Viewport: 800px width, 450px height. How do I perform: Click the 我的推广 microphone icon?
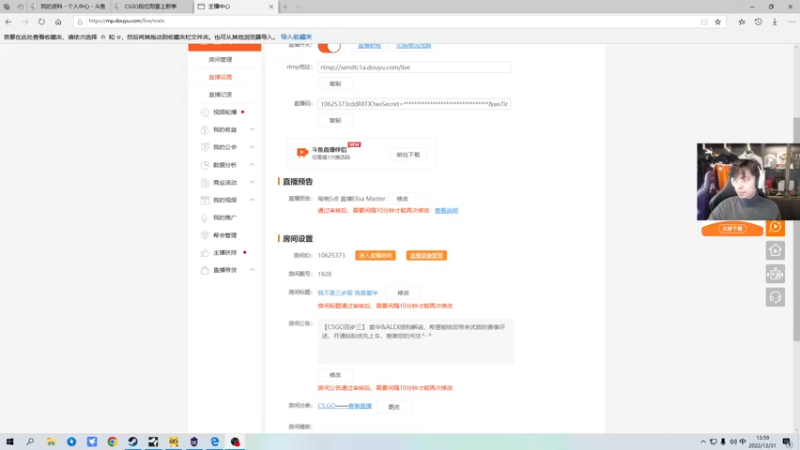(x=205, y=217)
